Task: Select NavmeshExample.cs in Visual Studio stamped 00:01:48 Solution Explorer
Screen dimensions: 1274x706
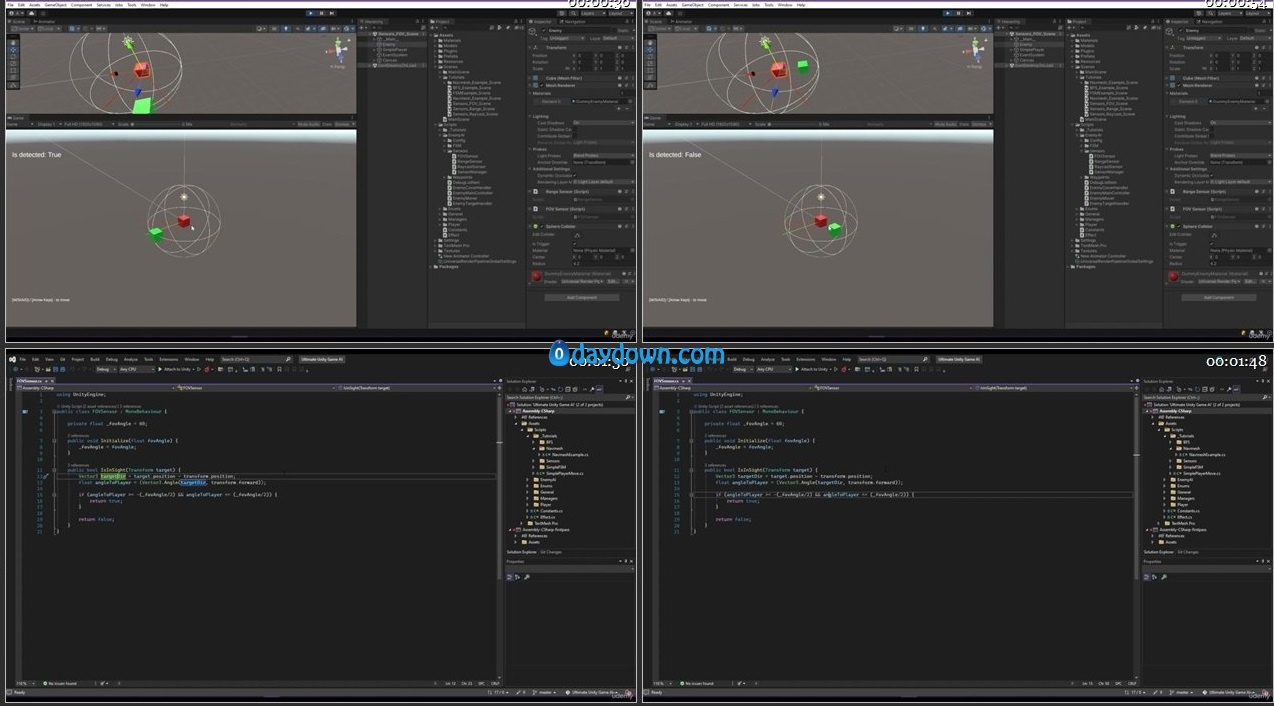Action: tap(1205, 455)
